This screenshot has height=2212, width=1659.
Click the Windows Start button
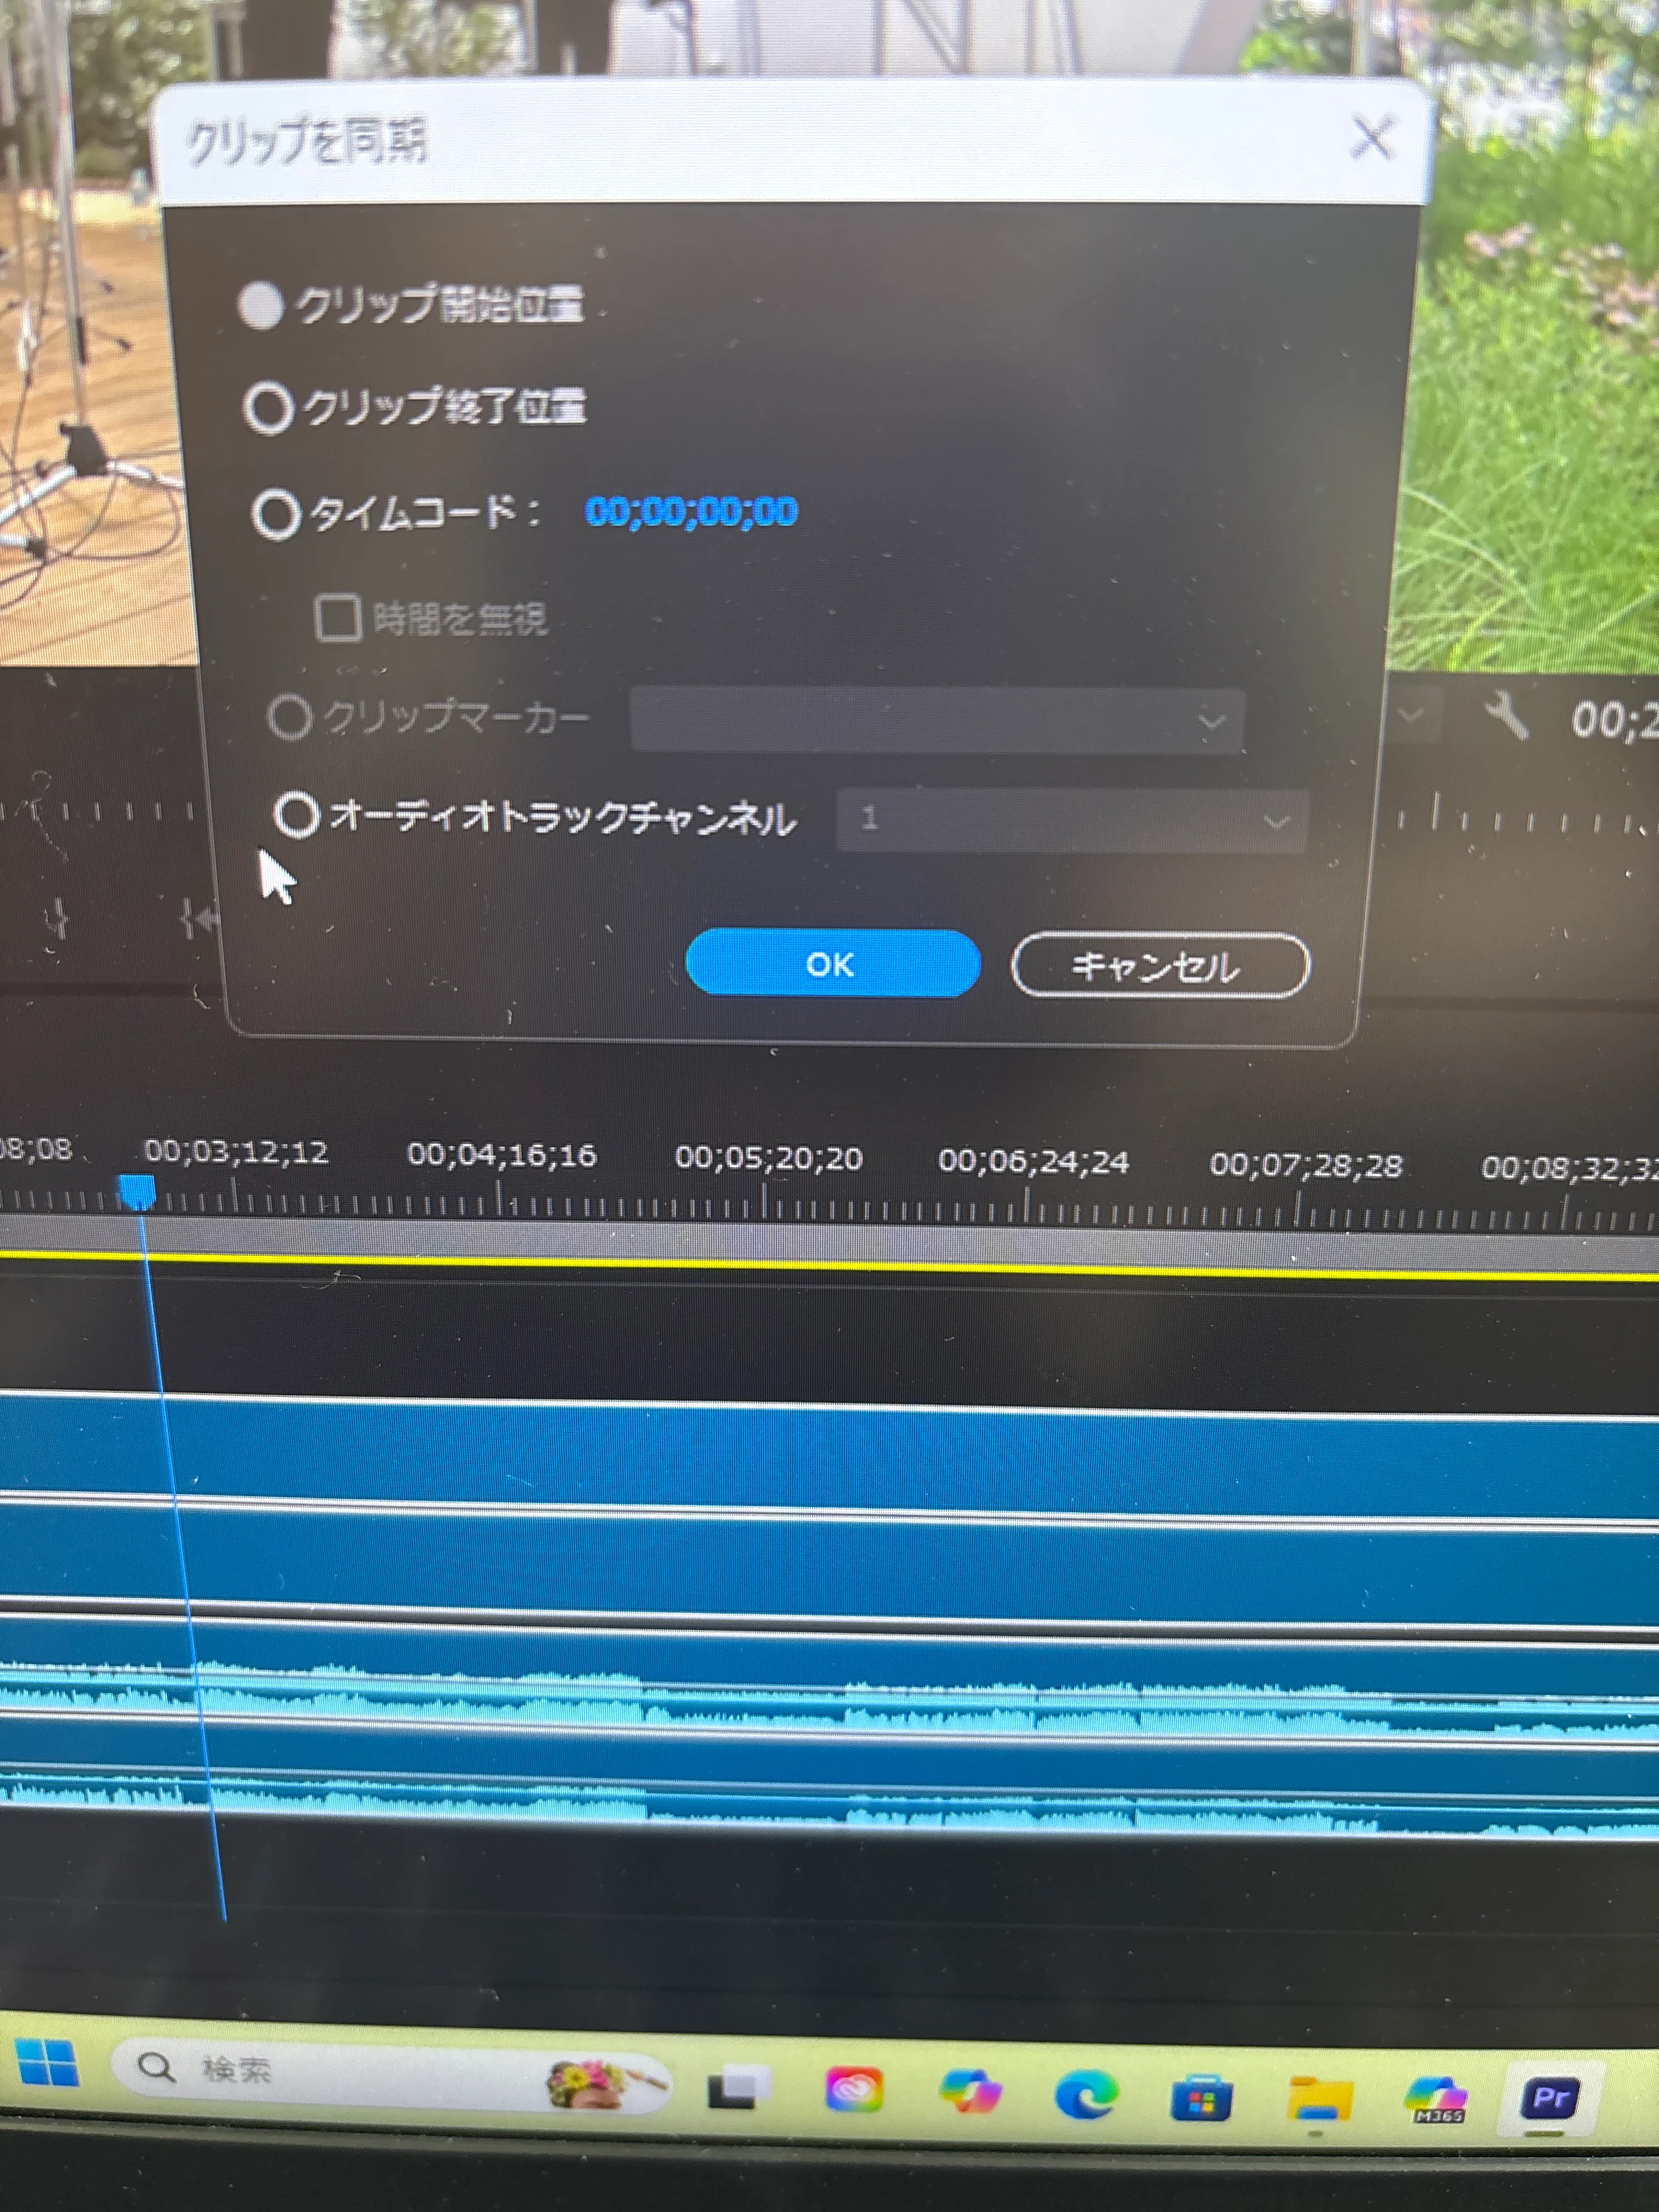point(47,2064)
